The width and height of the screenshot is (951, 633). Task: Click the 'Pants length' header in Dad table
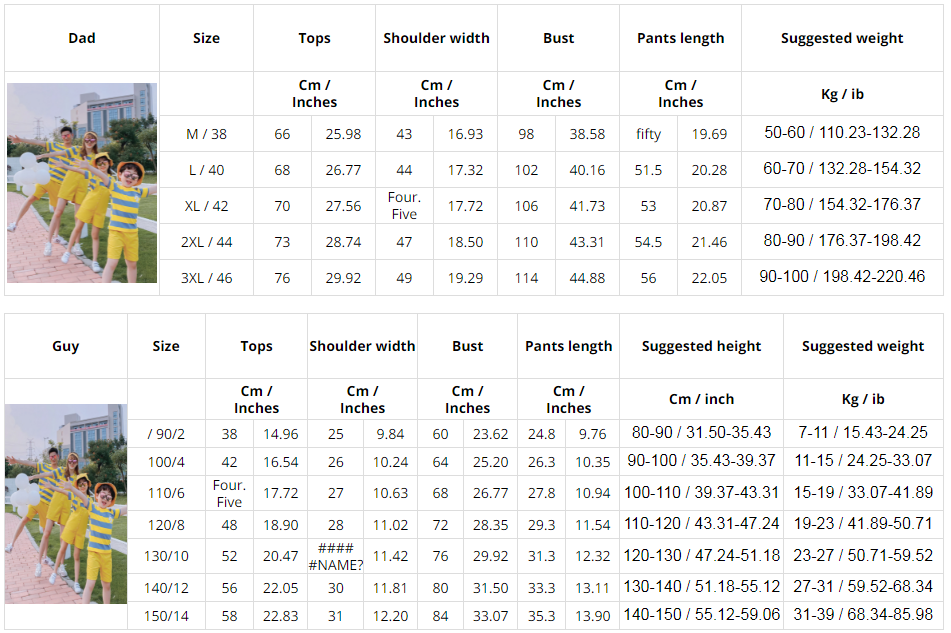[x=680, y=38]
